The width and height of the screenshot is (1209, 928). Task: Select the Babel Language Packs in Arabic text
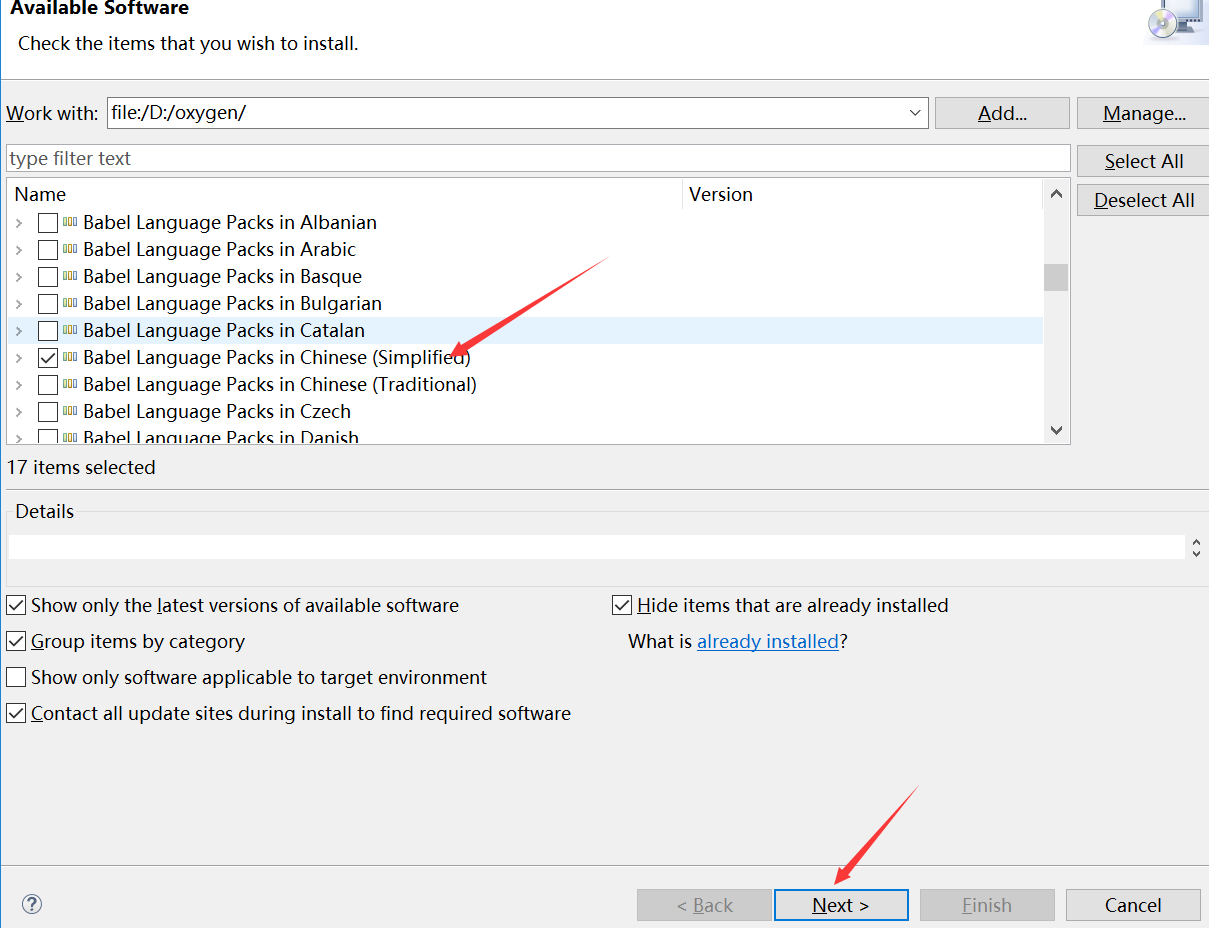(220, 249)
